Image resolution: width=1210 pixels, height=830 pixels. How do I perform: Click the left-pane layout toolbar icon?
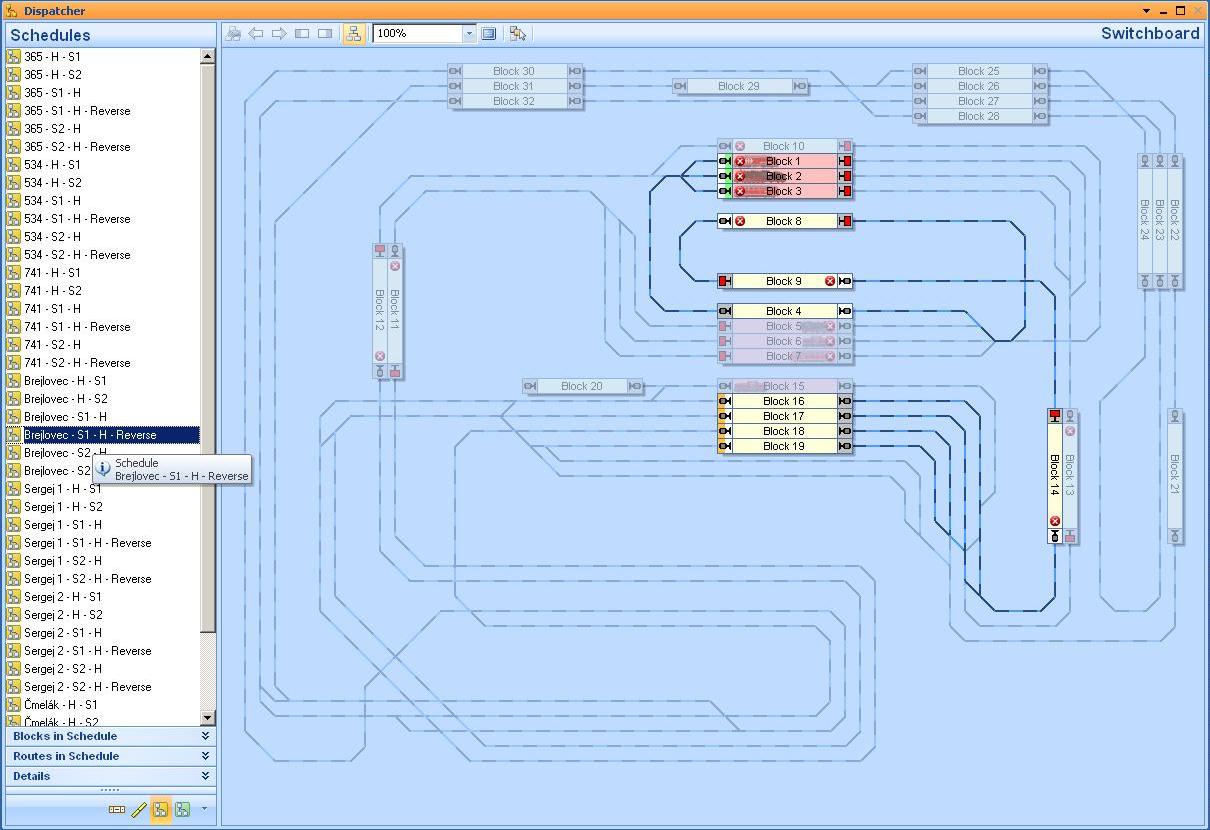pyautogui.click(x=303, y=33)
